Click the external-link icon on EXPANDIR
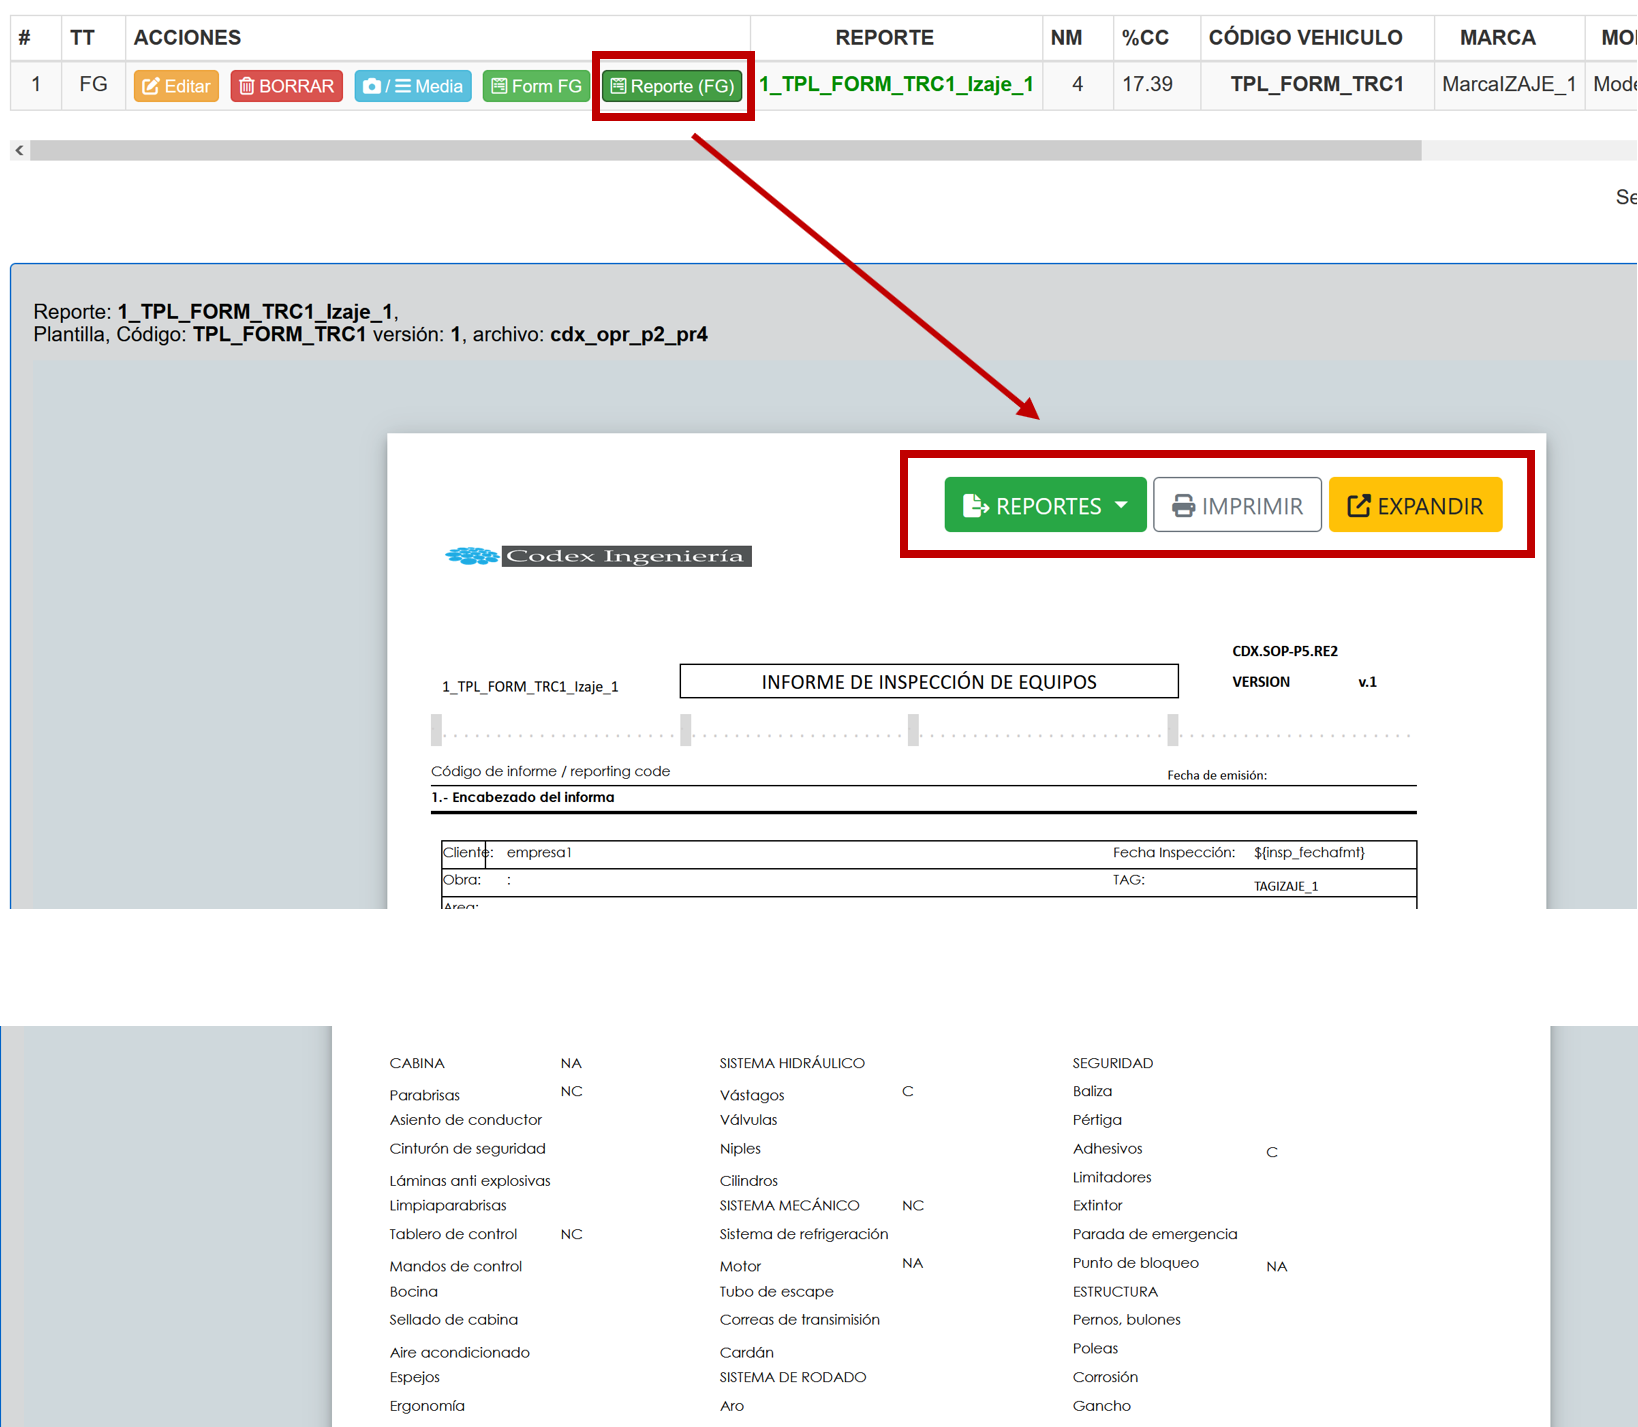Screen dimensions: 1638x1427 [1358, 506]
